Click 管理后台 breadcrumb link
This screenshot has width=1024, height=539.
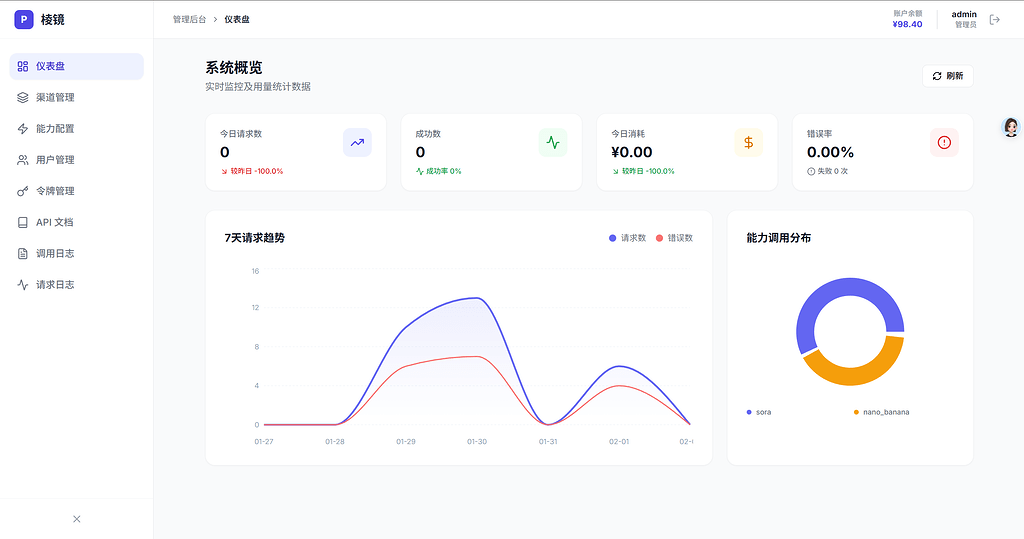189,20
